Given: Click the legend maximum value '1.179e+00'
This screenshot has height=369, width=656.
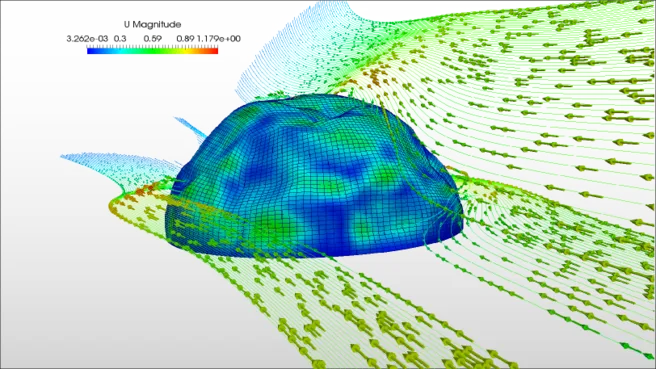Looking at the screenshot, I should [x=219, y=39].
